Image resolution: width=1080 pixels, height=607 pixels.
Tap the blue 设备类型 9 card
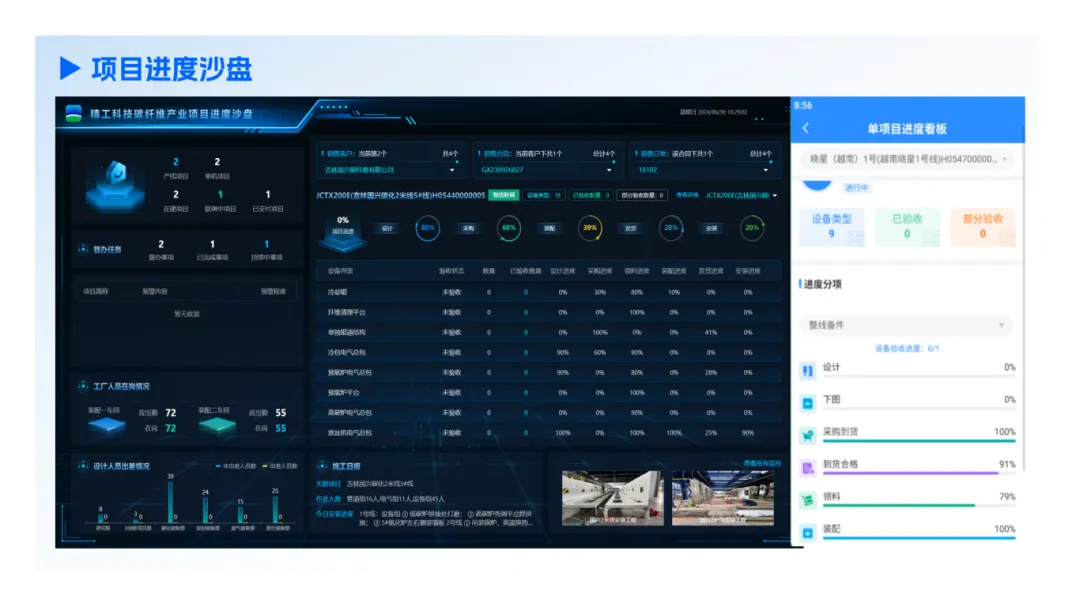point(831,226)
